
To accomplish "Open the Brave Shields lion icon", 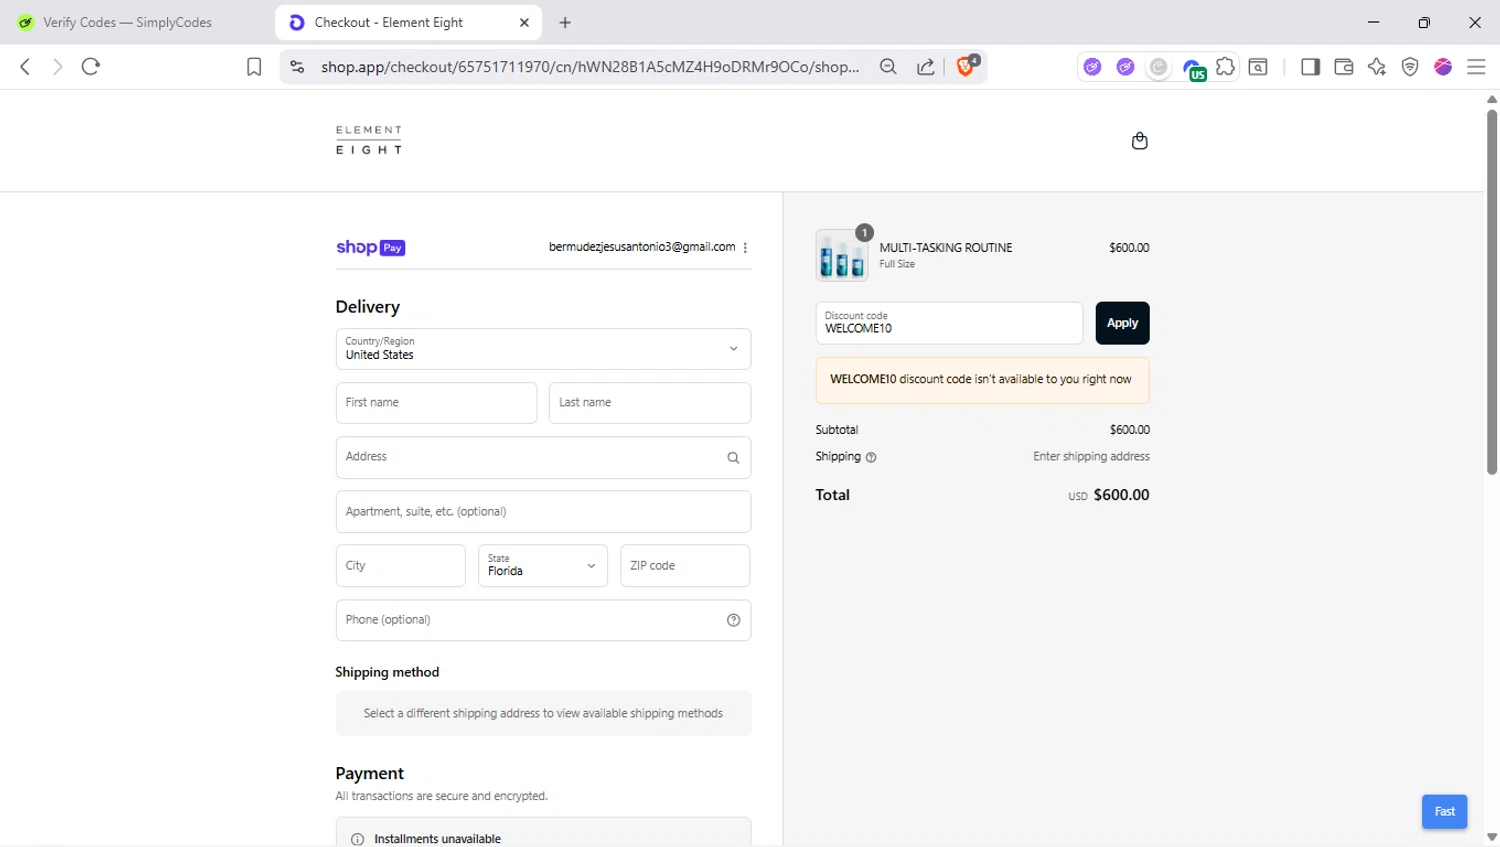I will click(966, 66).
